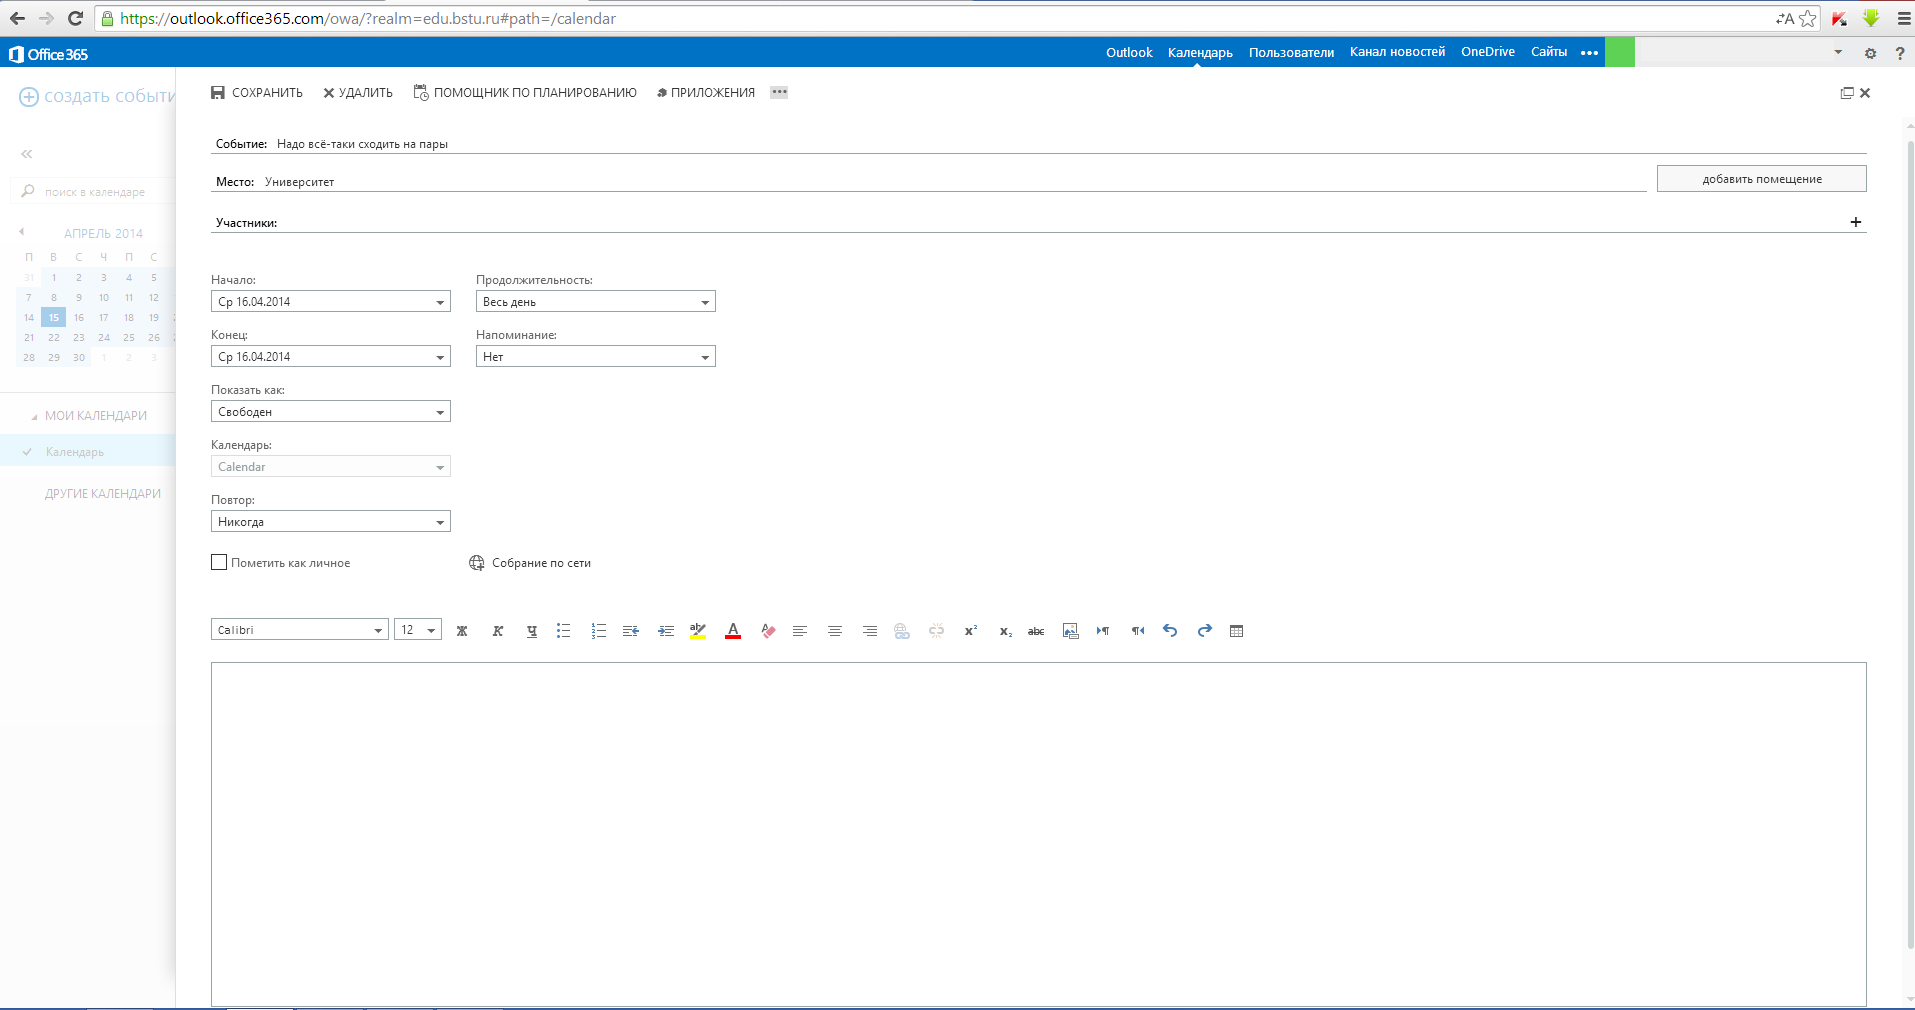The width and height of the screenshot is (1915, 1010).
Task: Align text to the right
Action: (870, 631)
